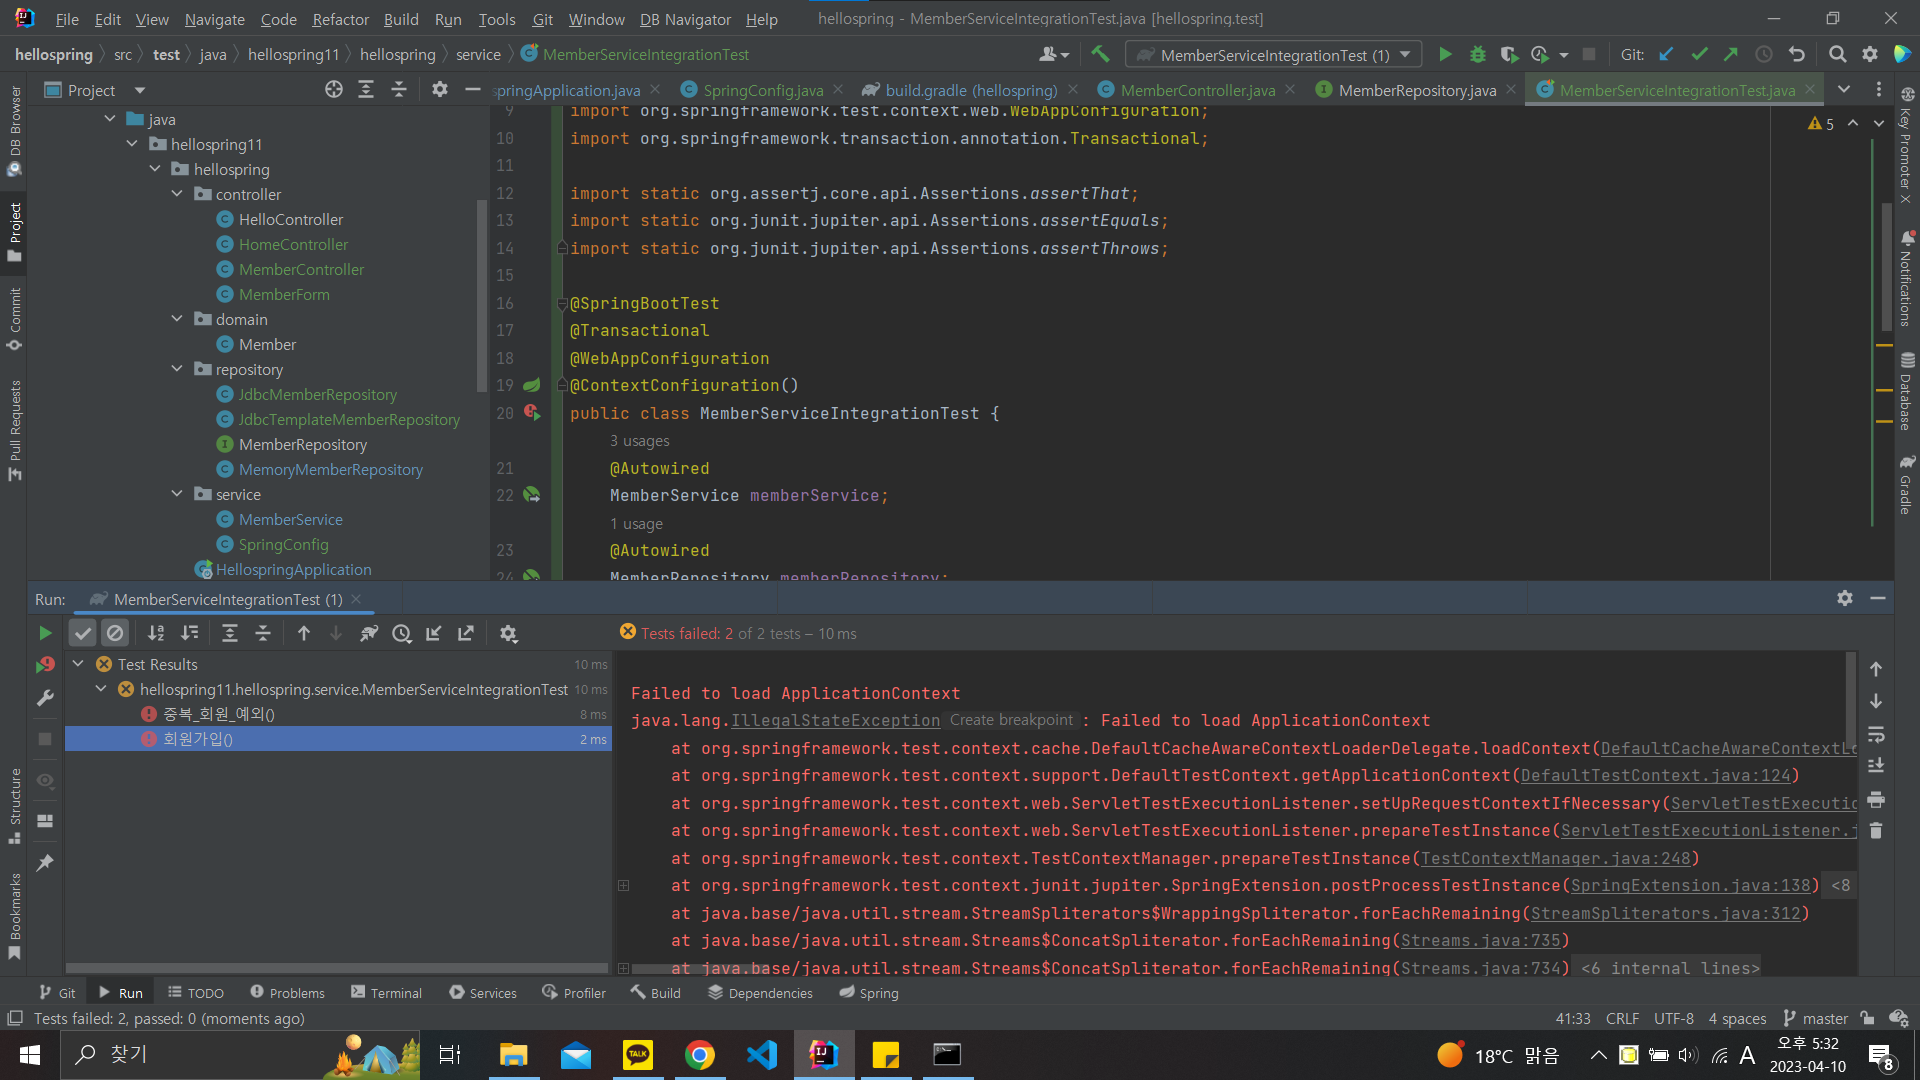The height and width of the screenshot is (1080, 1920).
Task: Click Git push arrow icon
Action: click(1730, 54)
